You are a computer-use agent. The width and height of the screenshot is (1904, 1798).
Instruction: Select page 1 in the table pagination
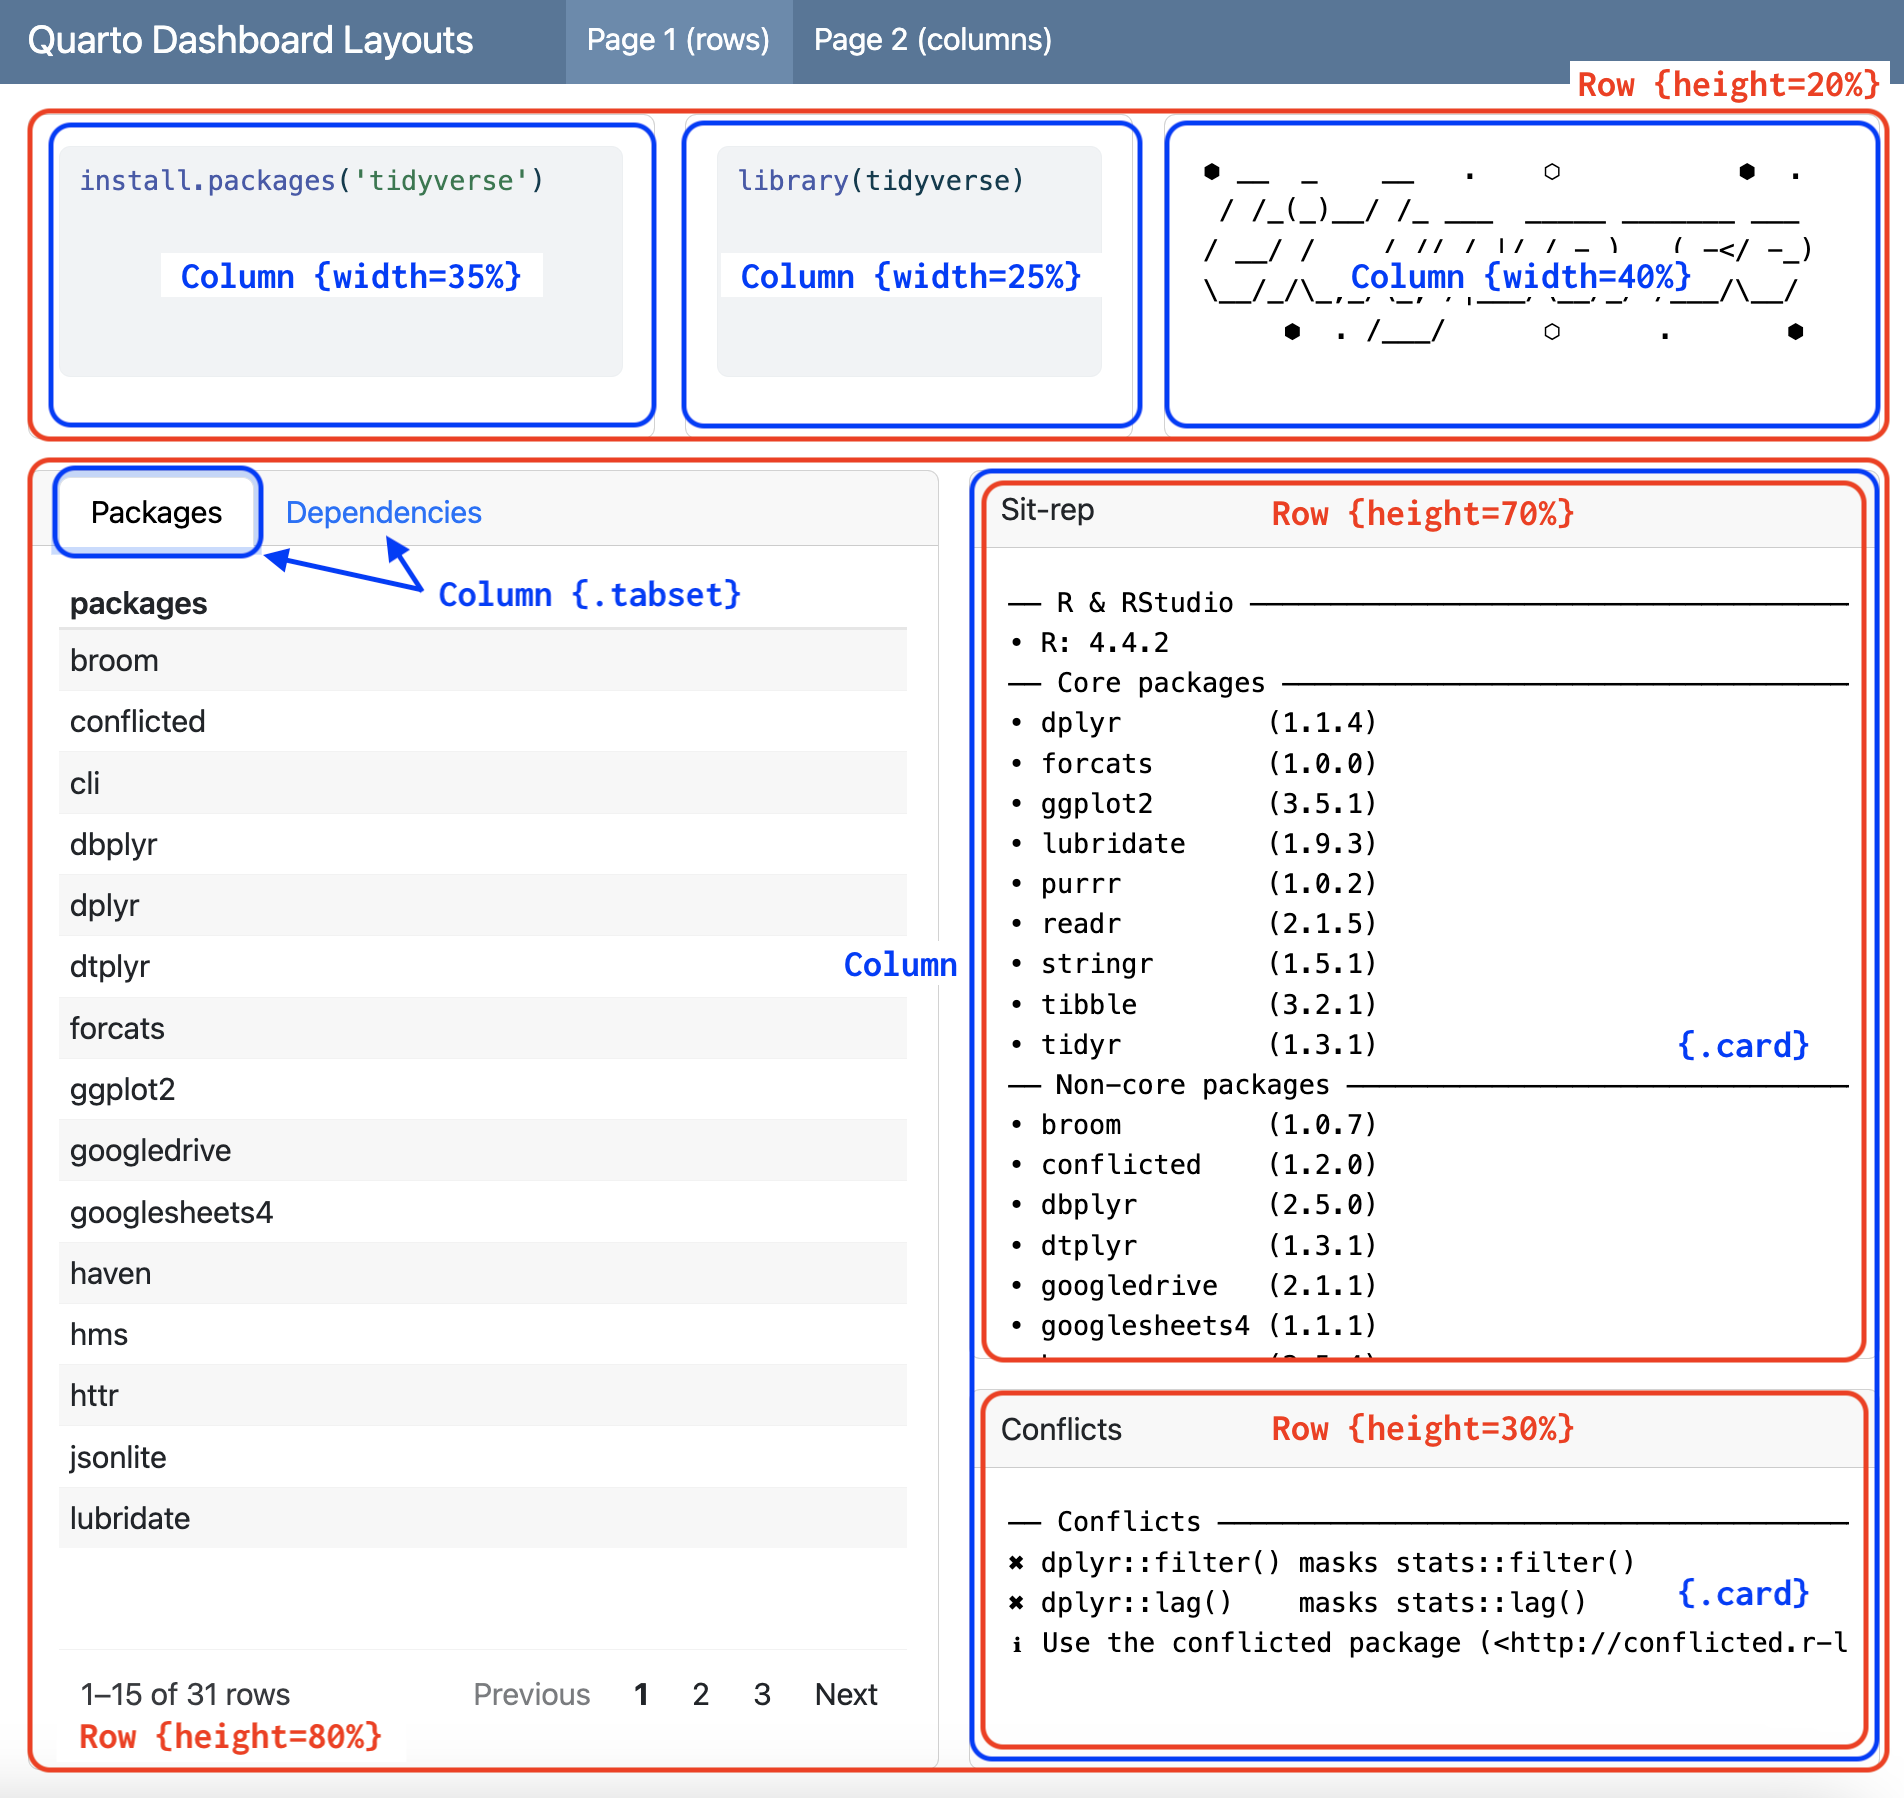tap(641, 1694)
